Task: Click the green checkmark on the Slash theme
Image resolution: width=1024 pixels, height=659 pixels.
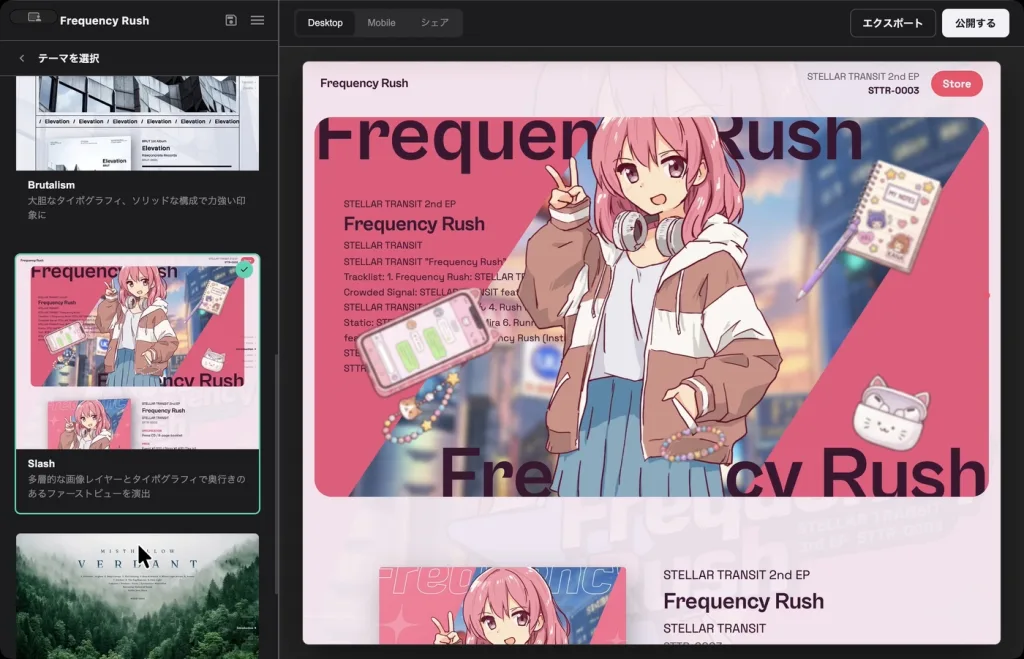Action: point(244,269)
